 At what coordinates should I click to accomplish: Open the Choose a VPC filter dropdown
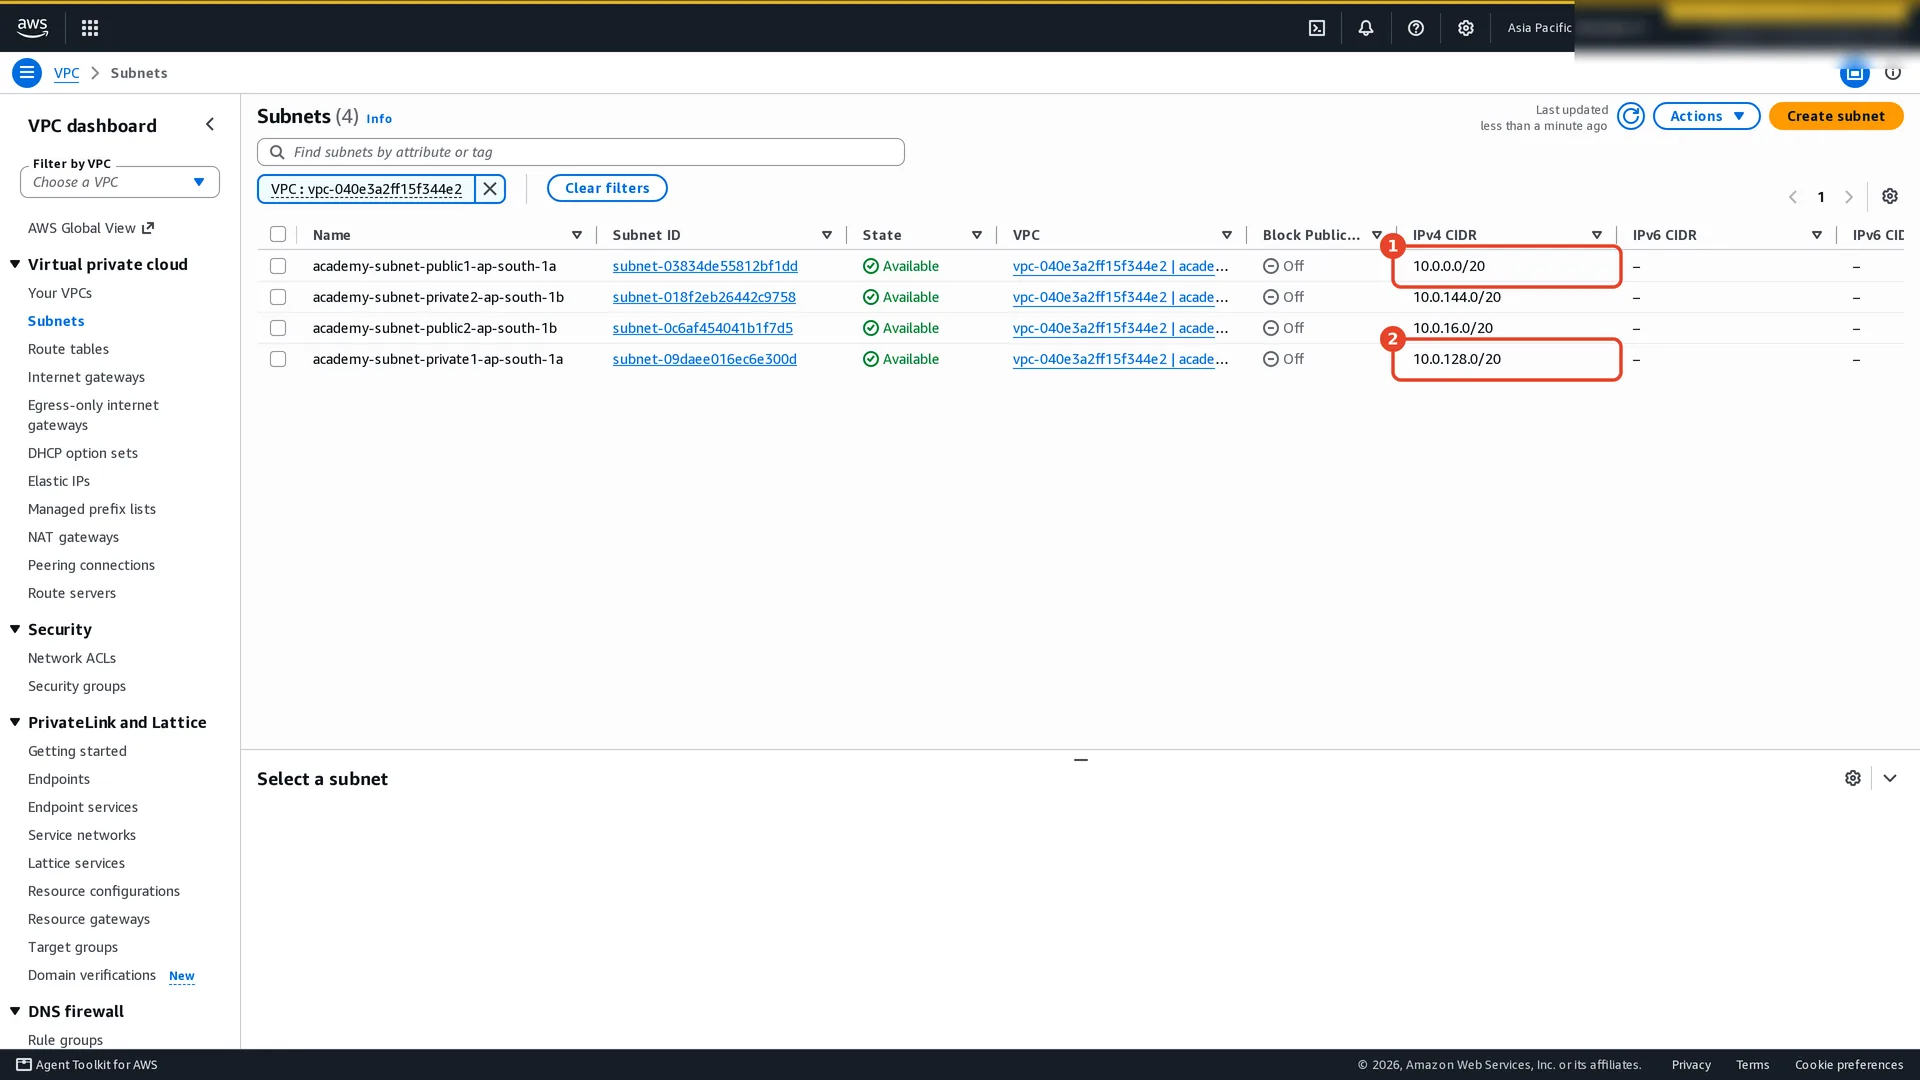[x=120, y=182]
